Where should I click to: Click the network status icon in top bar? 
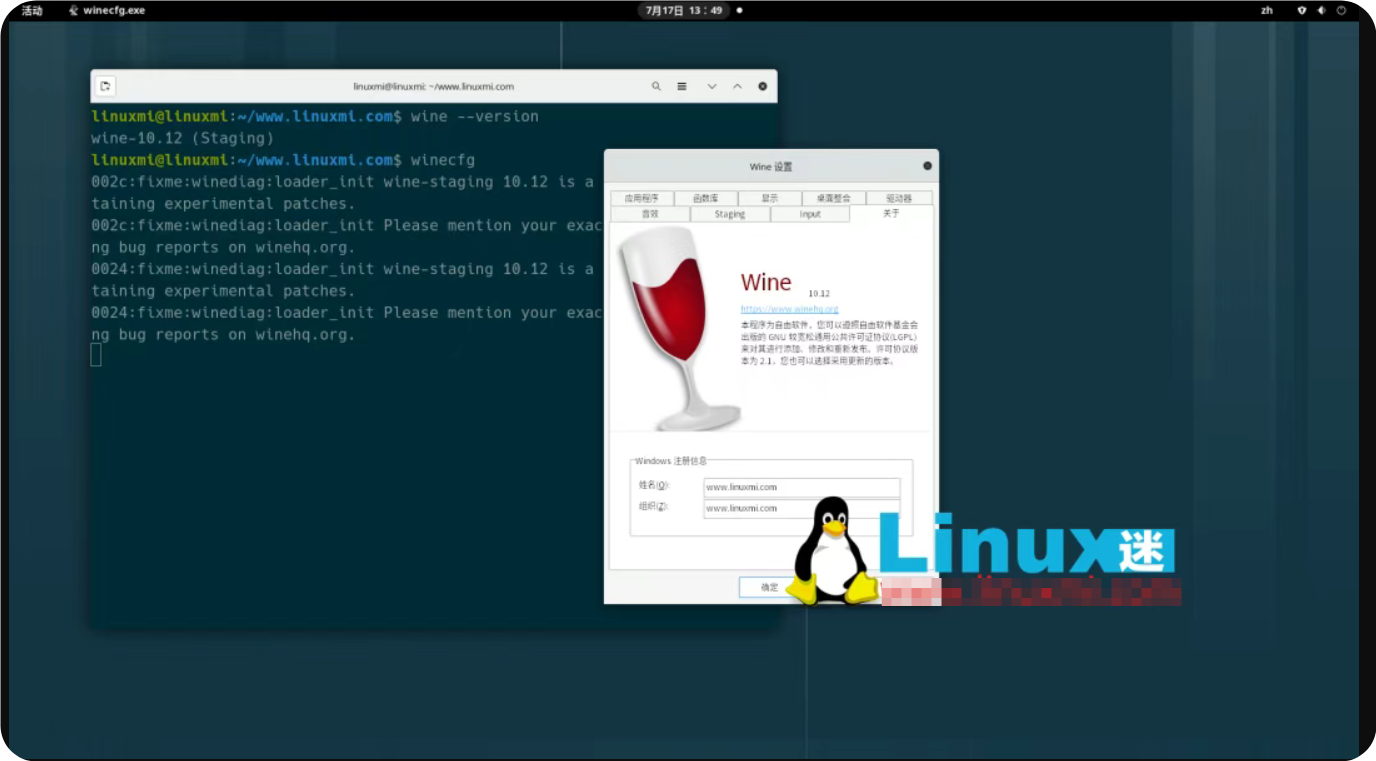[x=1301, y=10]
